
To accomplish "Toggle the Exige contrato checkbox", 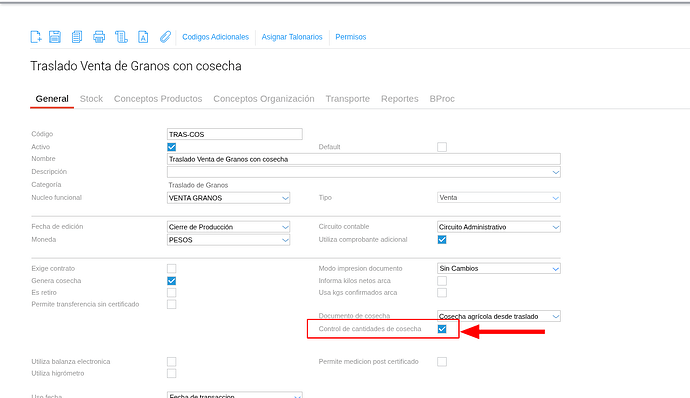I will tap(172, 269).
